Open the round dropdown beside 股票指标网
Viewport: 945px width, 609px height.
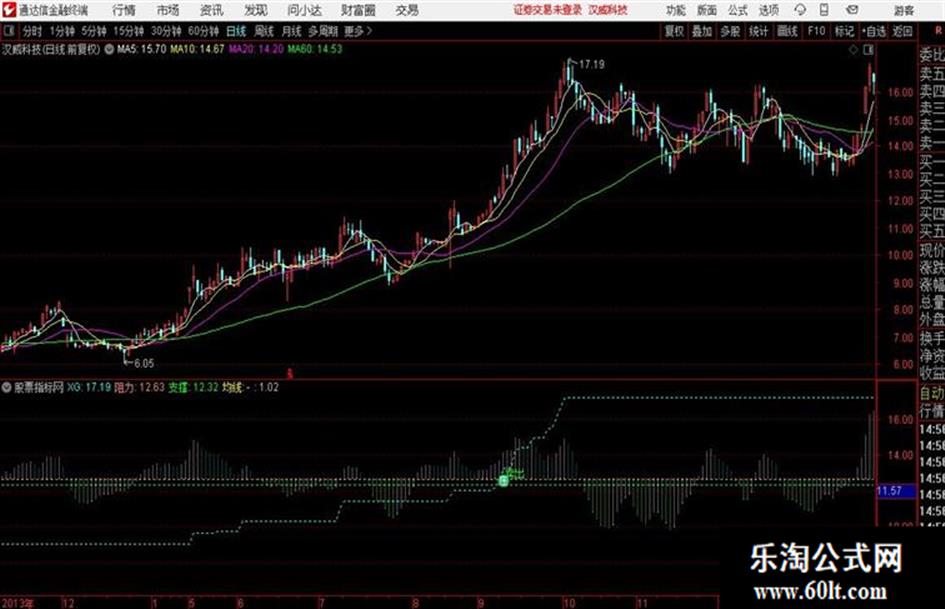pos(7,387)
